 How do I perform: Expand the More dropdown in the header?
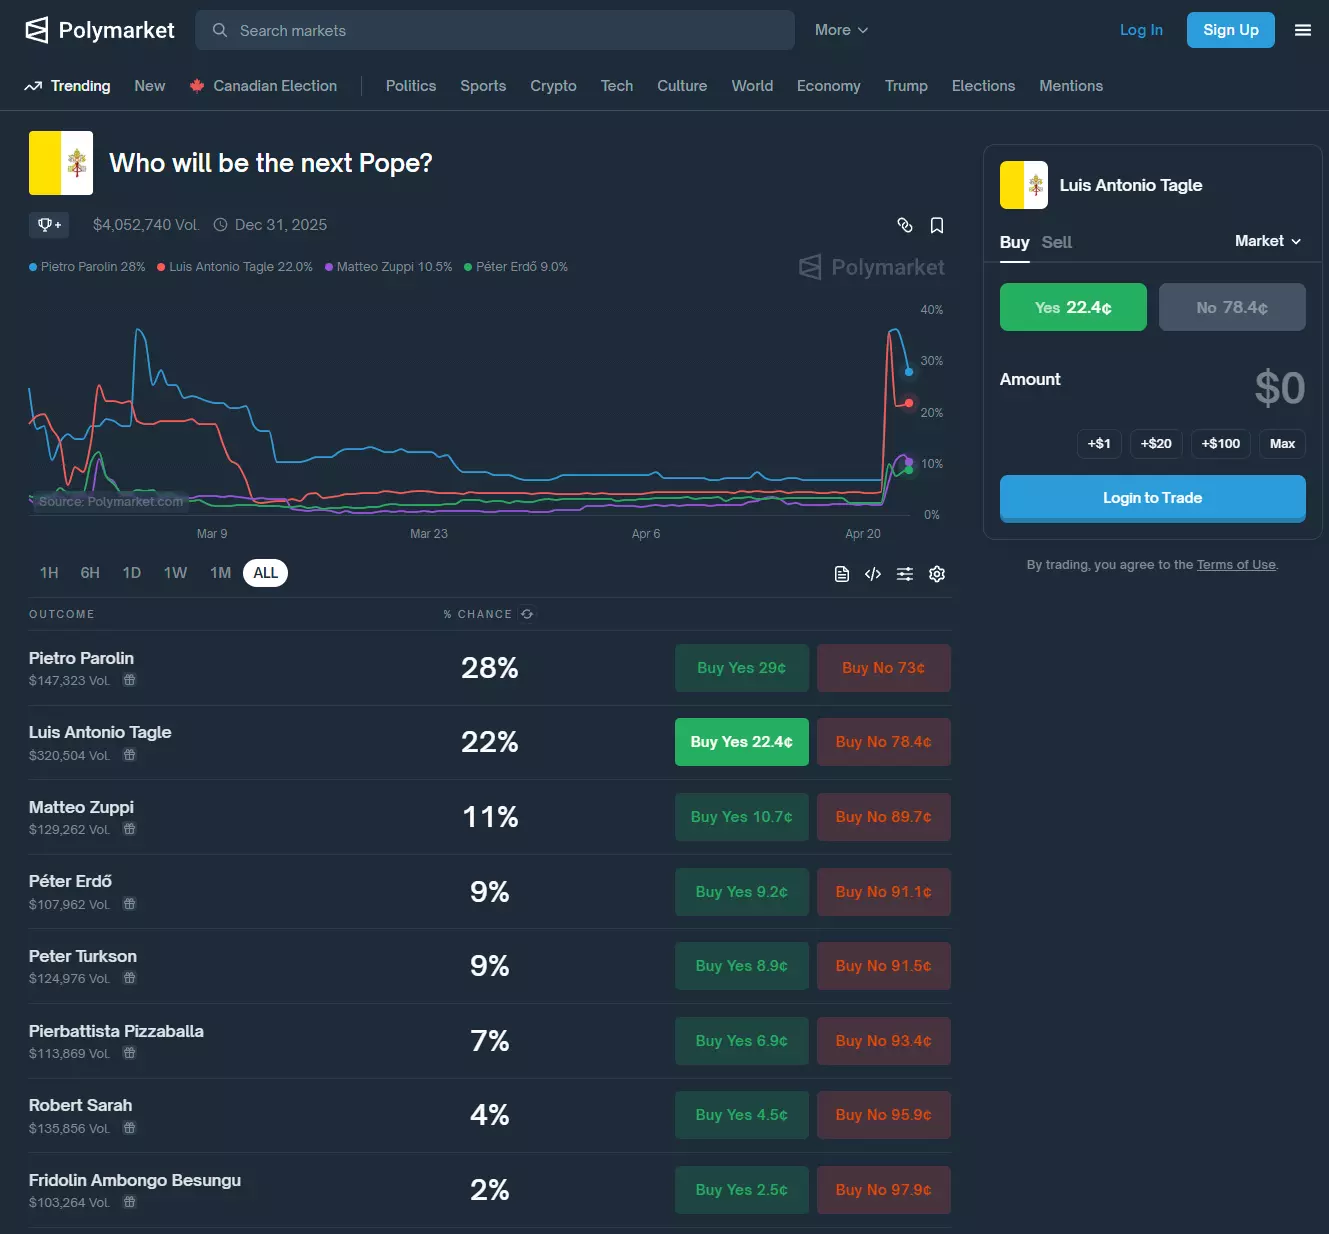click(841, 30)
